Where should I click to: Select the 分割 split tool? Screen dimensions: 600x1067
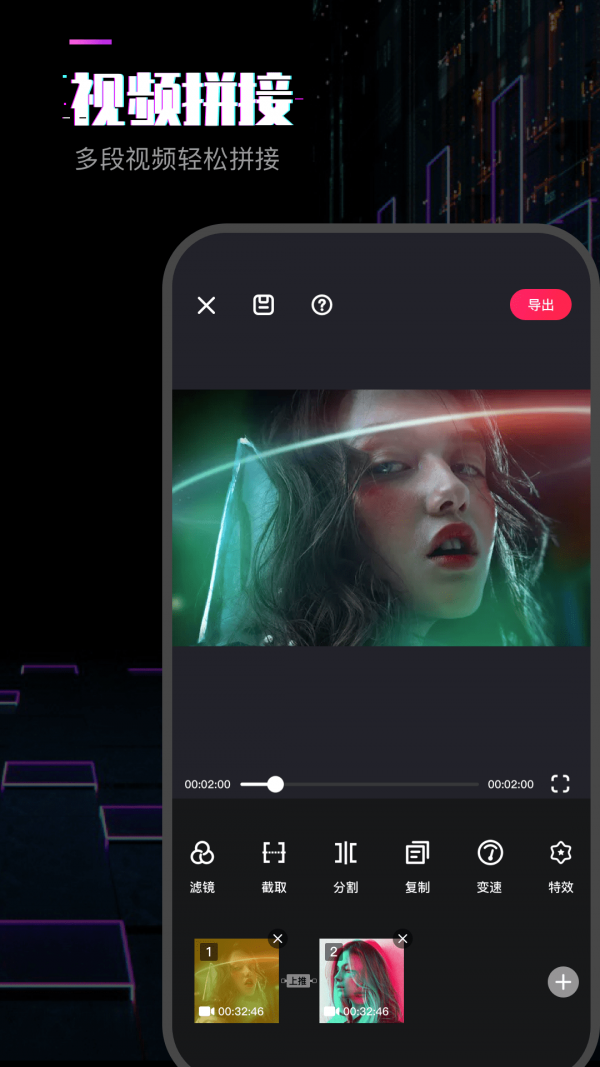tap(345, 865)
